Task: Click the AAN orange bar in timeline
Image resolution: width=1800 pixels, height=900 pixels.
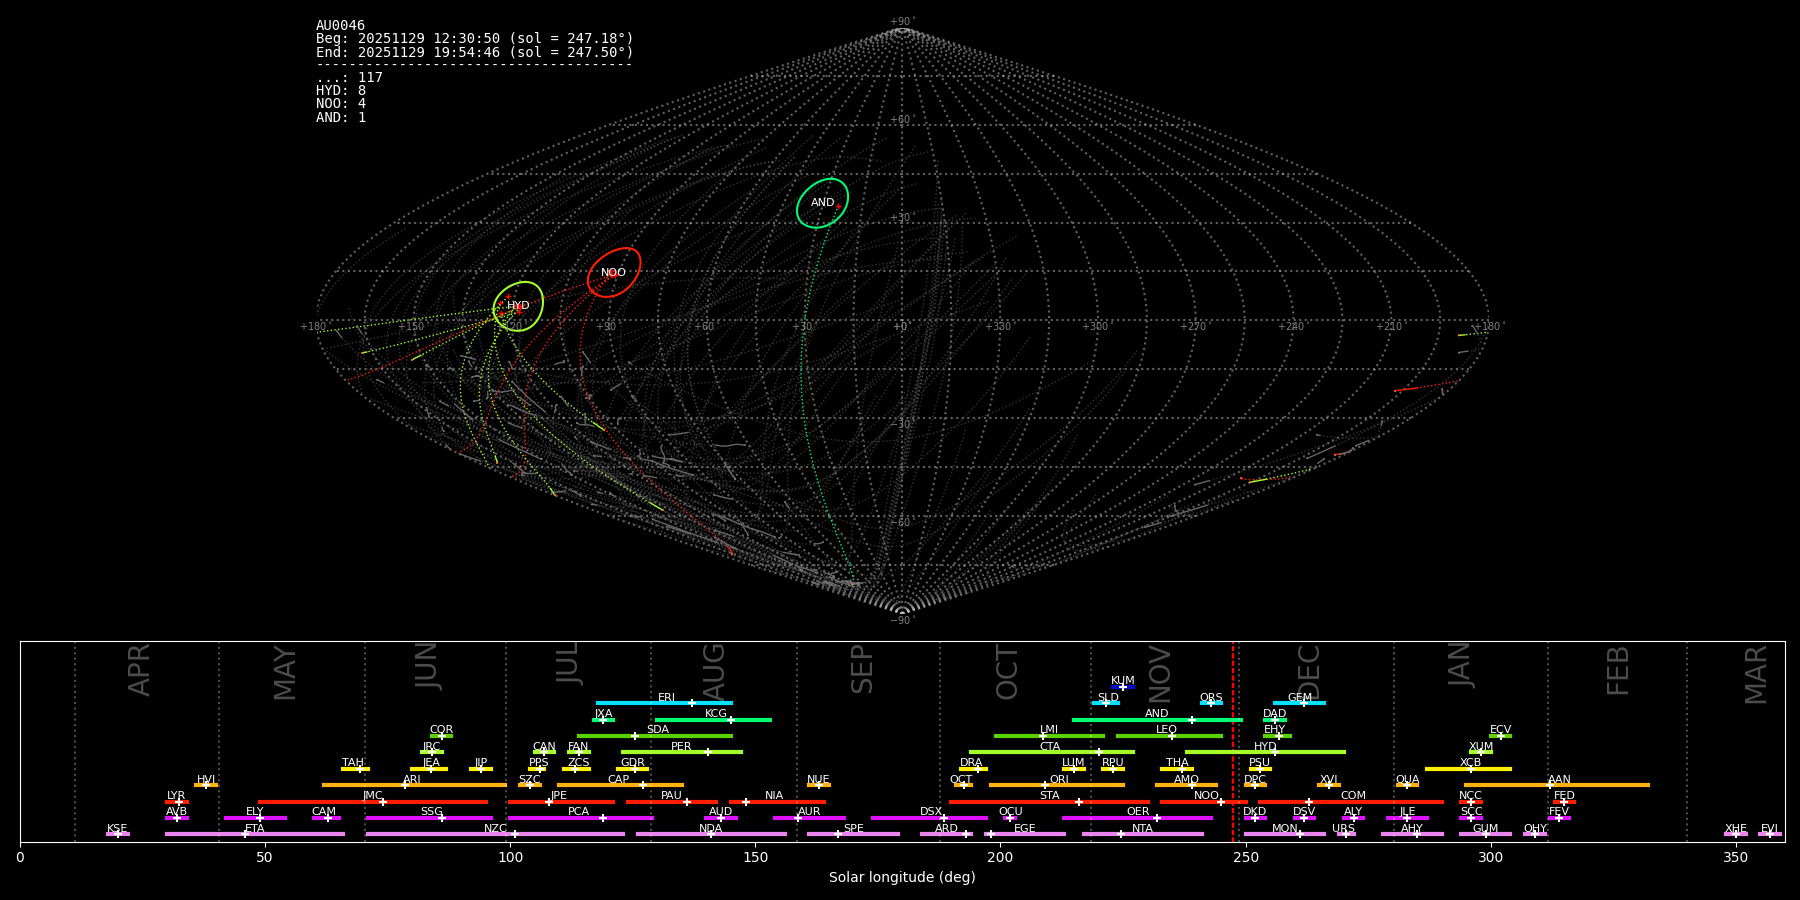Action: [x=1557, y=785]
